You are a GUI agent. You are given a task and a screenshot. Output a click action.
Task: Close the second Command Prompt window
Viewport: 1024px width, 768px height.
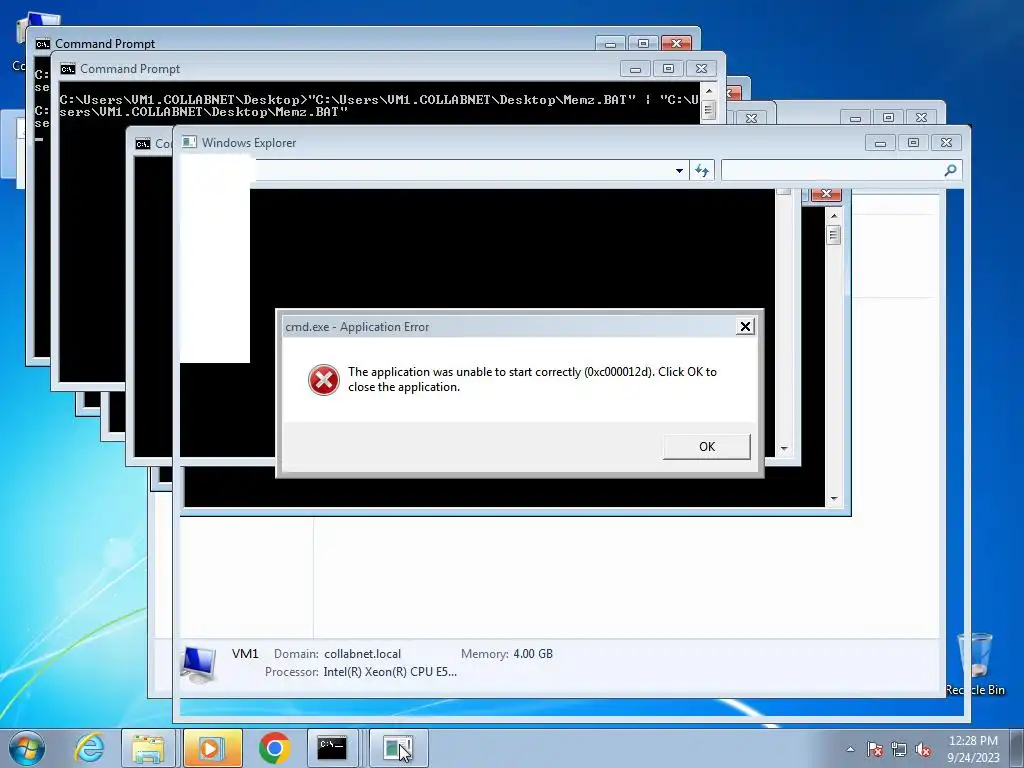click(x=701, y=69)
